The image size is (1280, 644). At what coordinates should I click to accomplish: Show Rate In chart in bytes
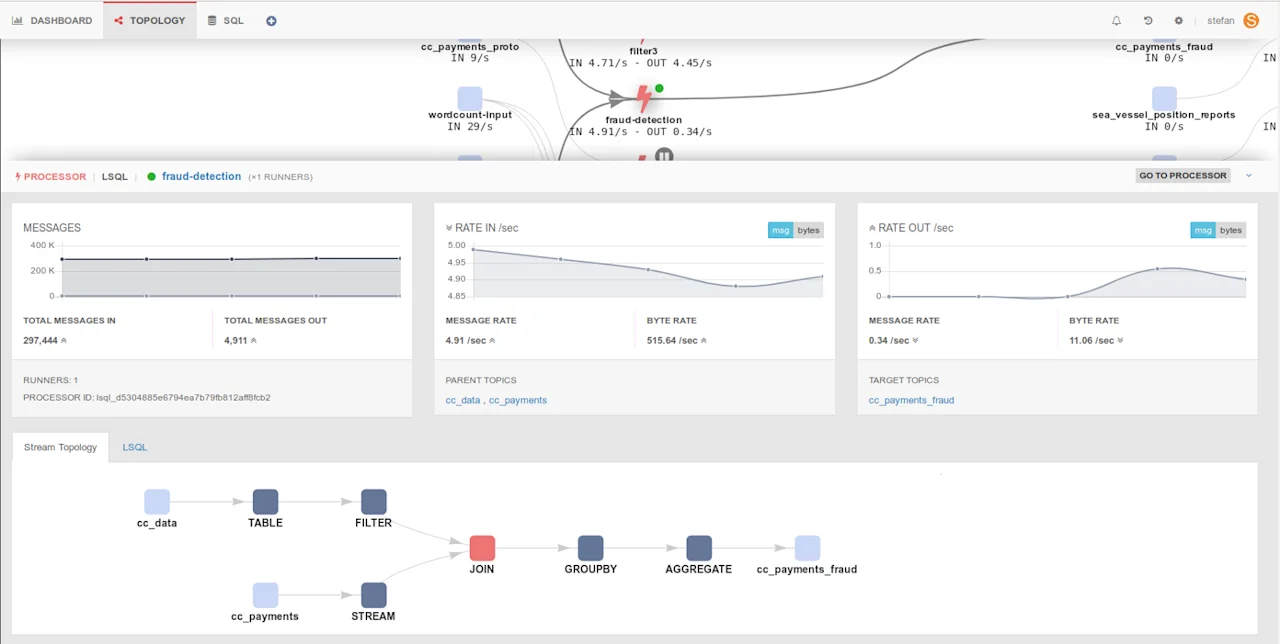[x=808, y=230]
